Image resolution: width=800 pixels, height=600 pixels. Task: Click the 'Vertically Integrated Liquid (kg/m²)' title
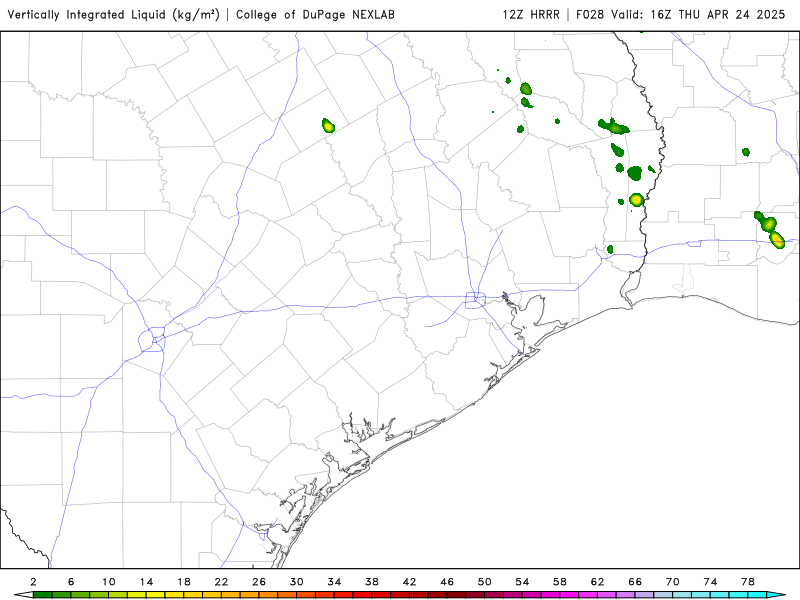point(113,14)
